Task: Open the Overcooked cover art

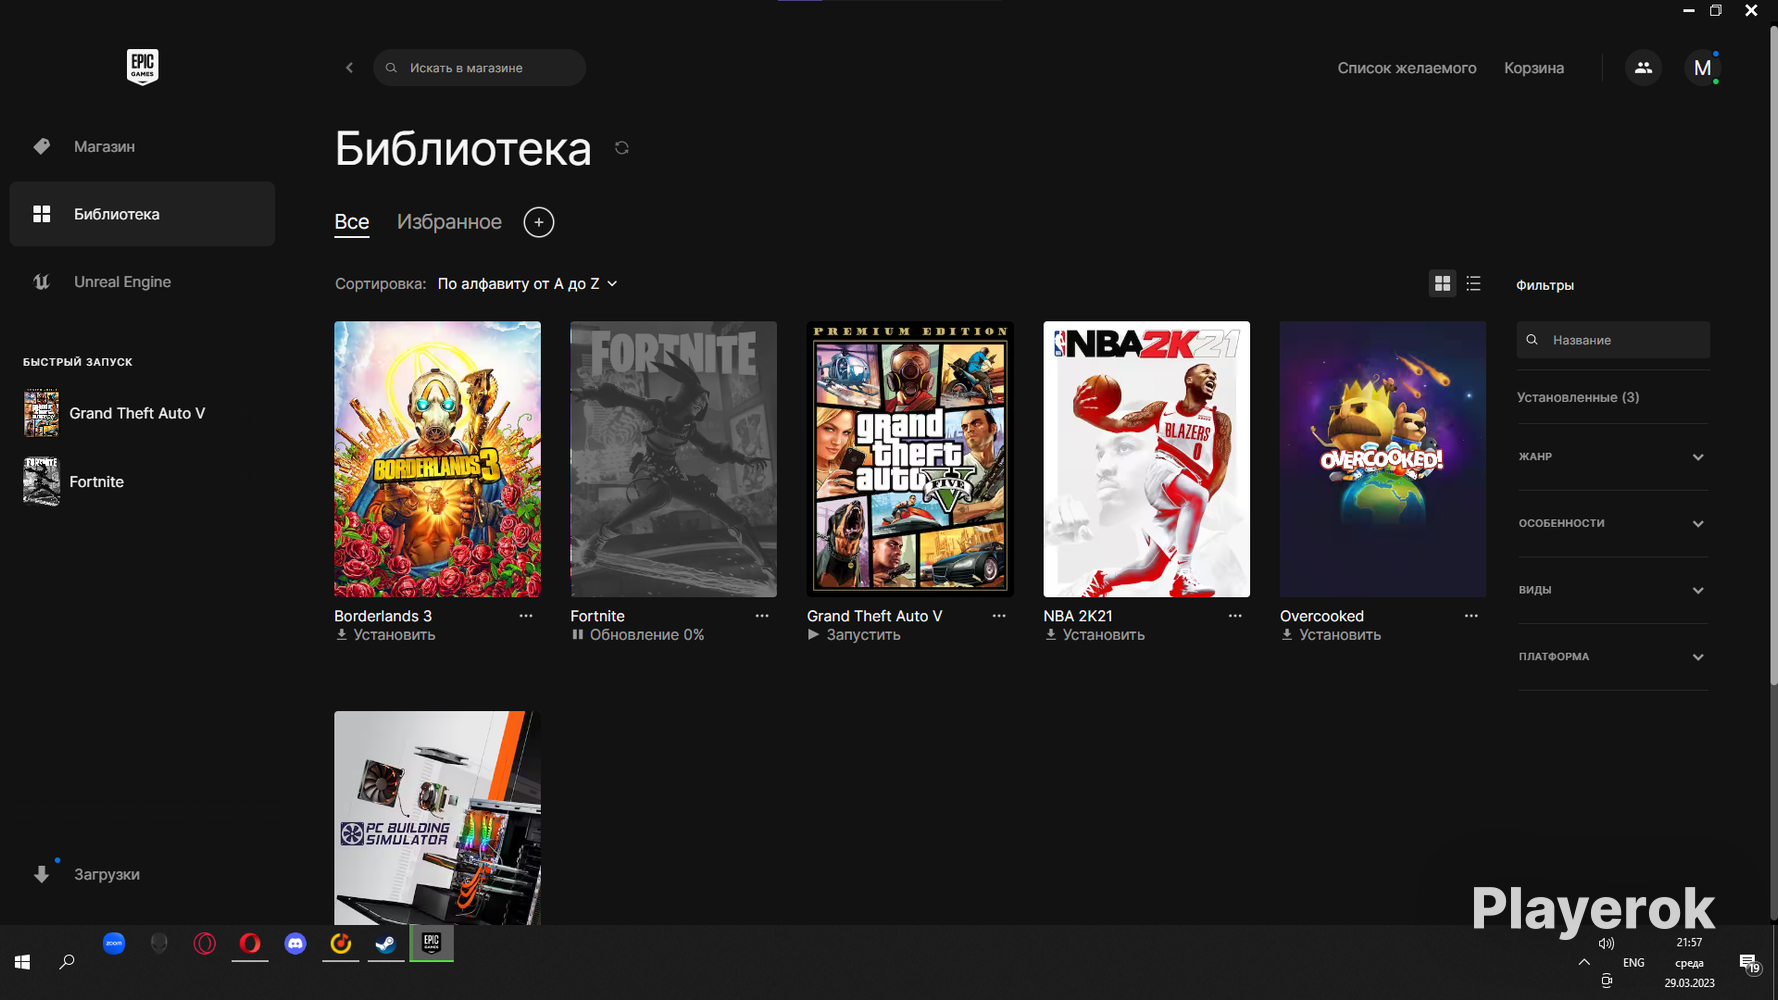Action: tap(1383, 459)
